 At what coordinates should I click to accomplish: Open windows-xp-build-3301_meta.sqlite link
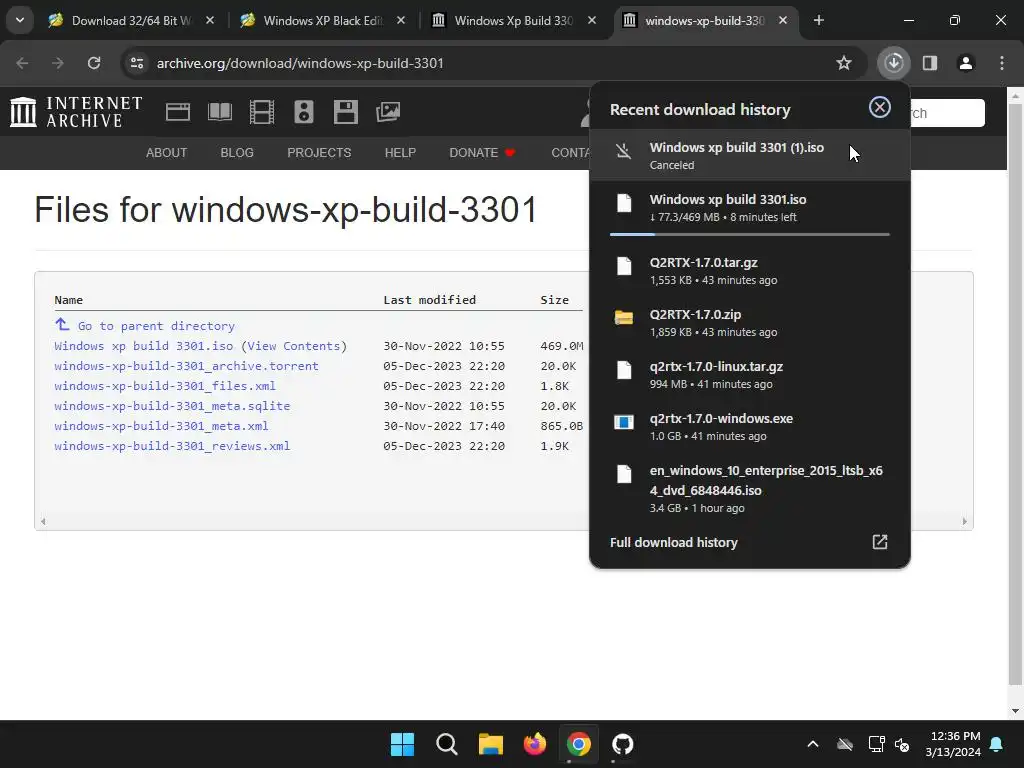[172, 406]
